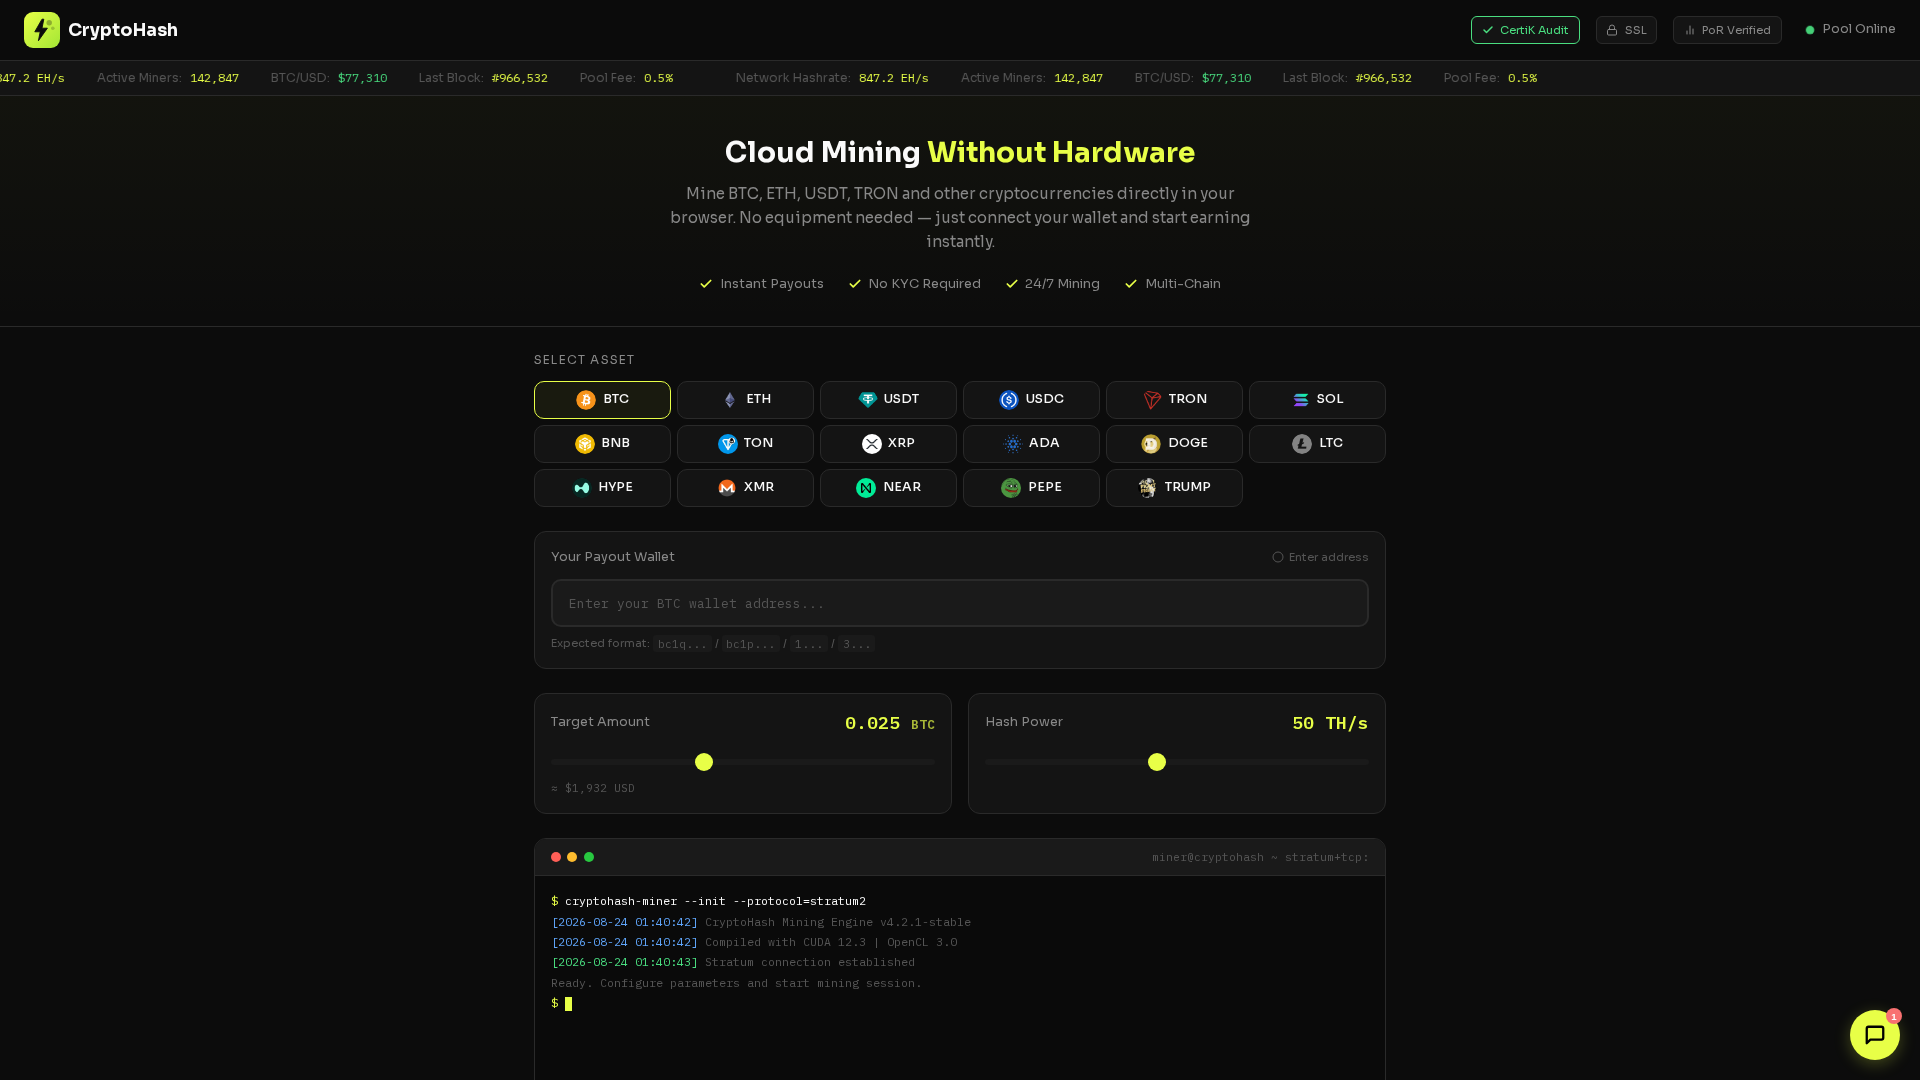Click the CryptoHash lightning bolt logo
This screenshot has height=1080, width=1920.
[x=42, y=30]
